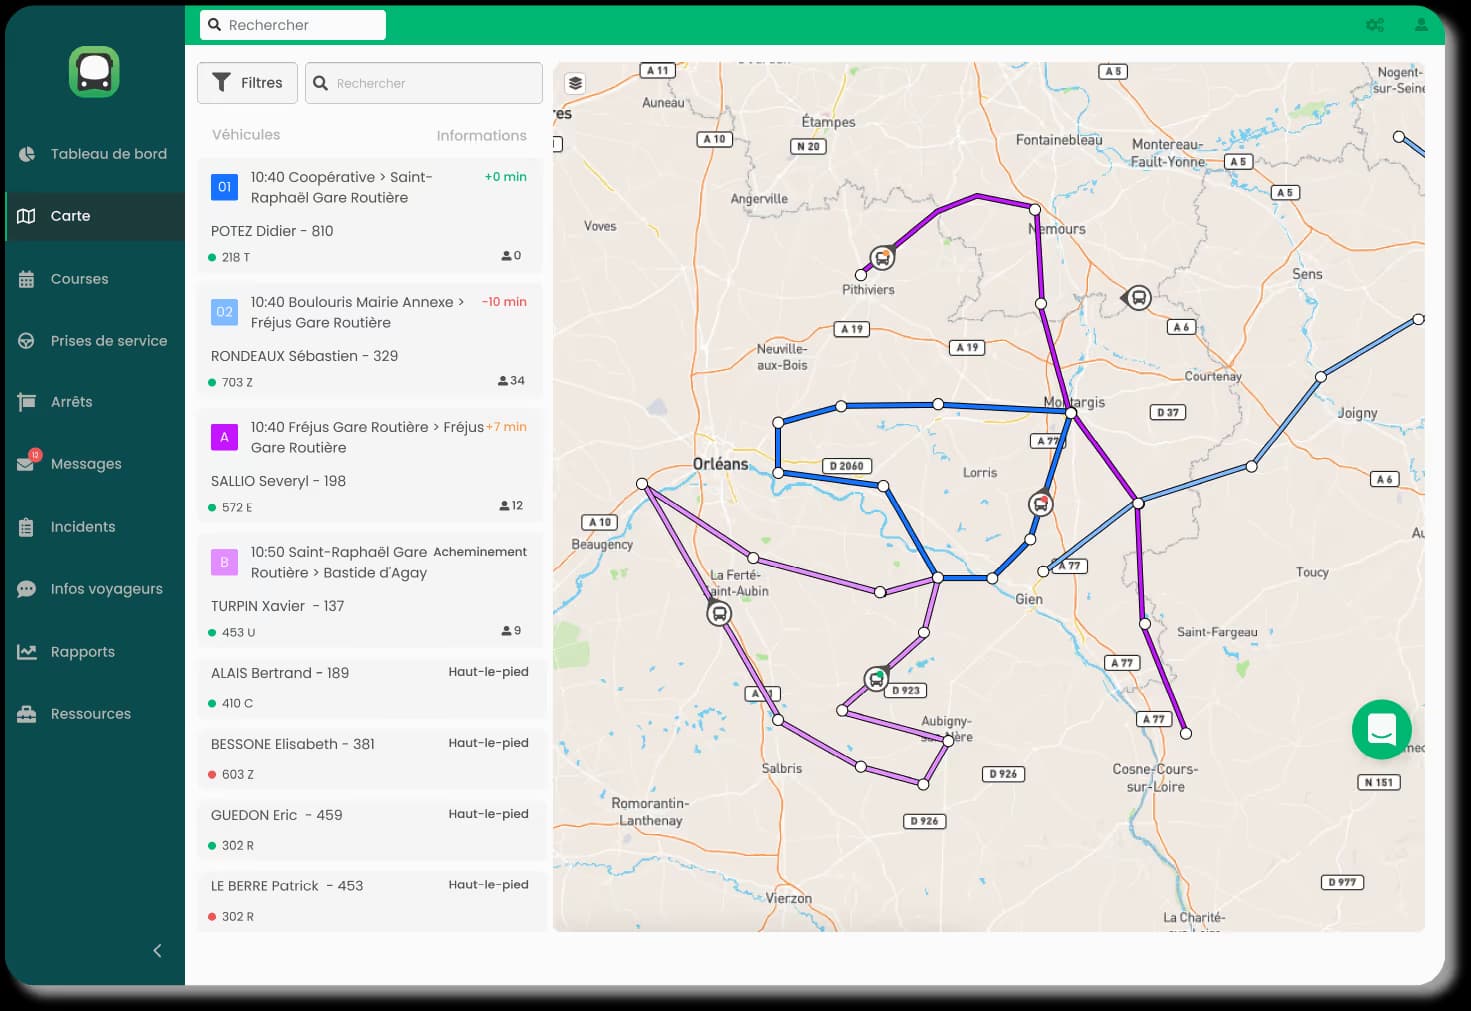Select BESSONE Elisabeth - 381 row
1471x1011 pixels.
click(371, 759)
